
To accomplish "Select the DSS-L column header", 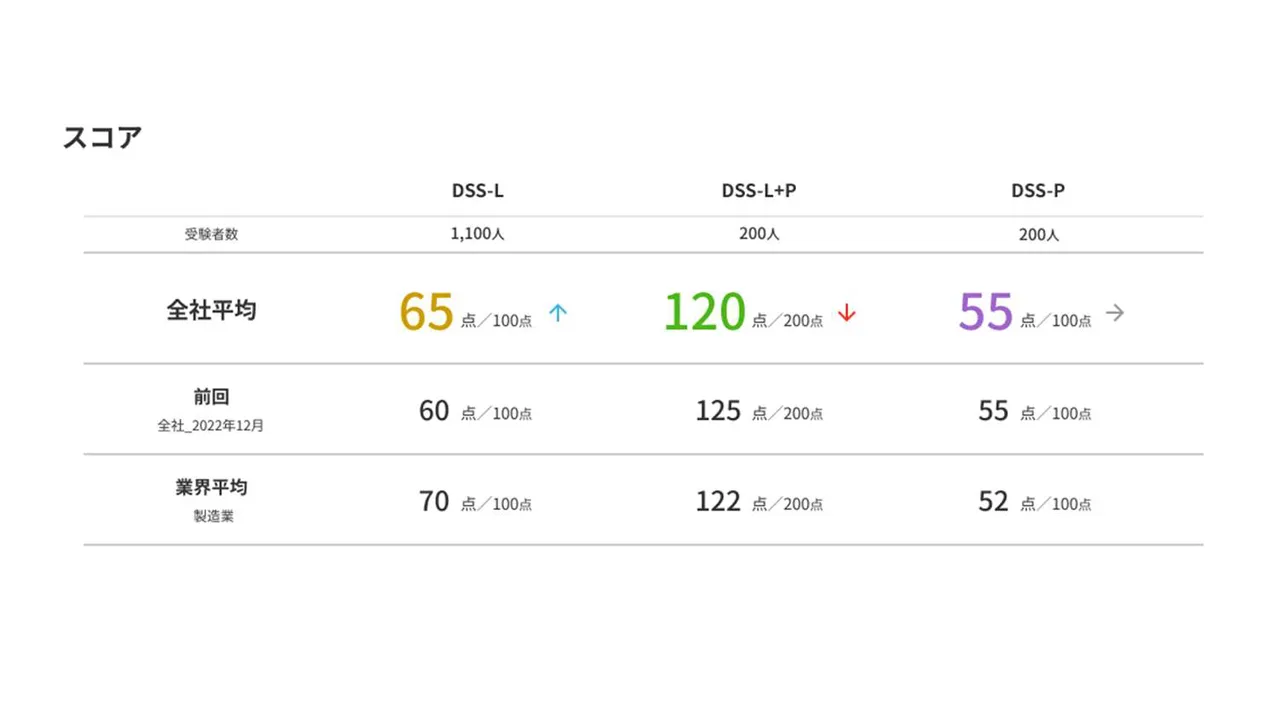I will [x=478, y=190].
